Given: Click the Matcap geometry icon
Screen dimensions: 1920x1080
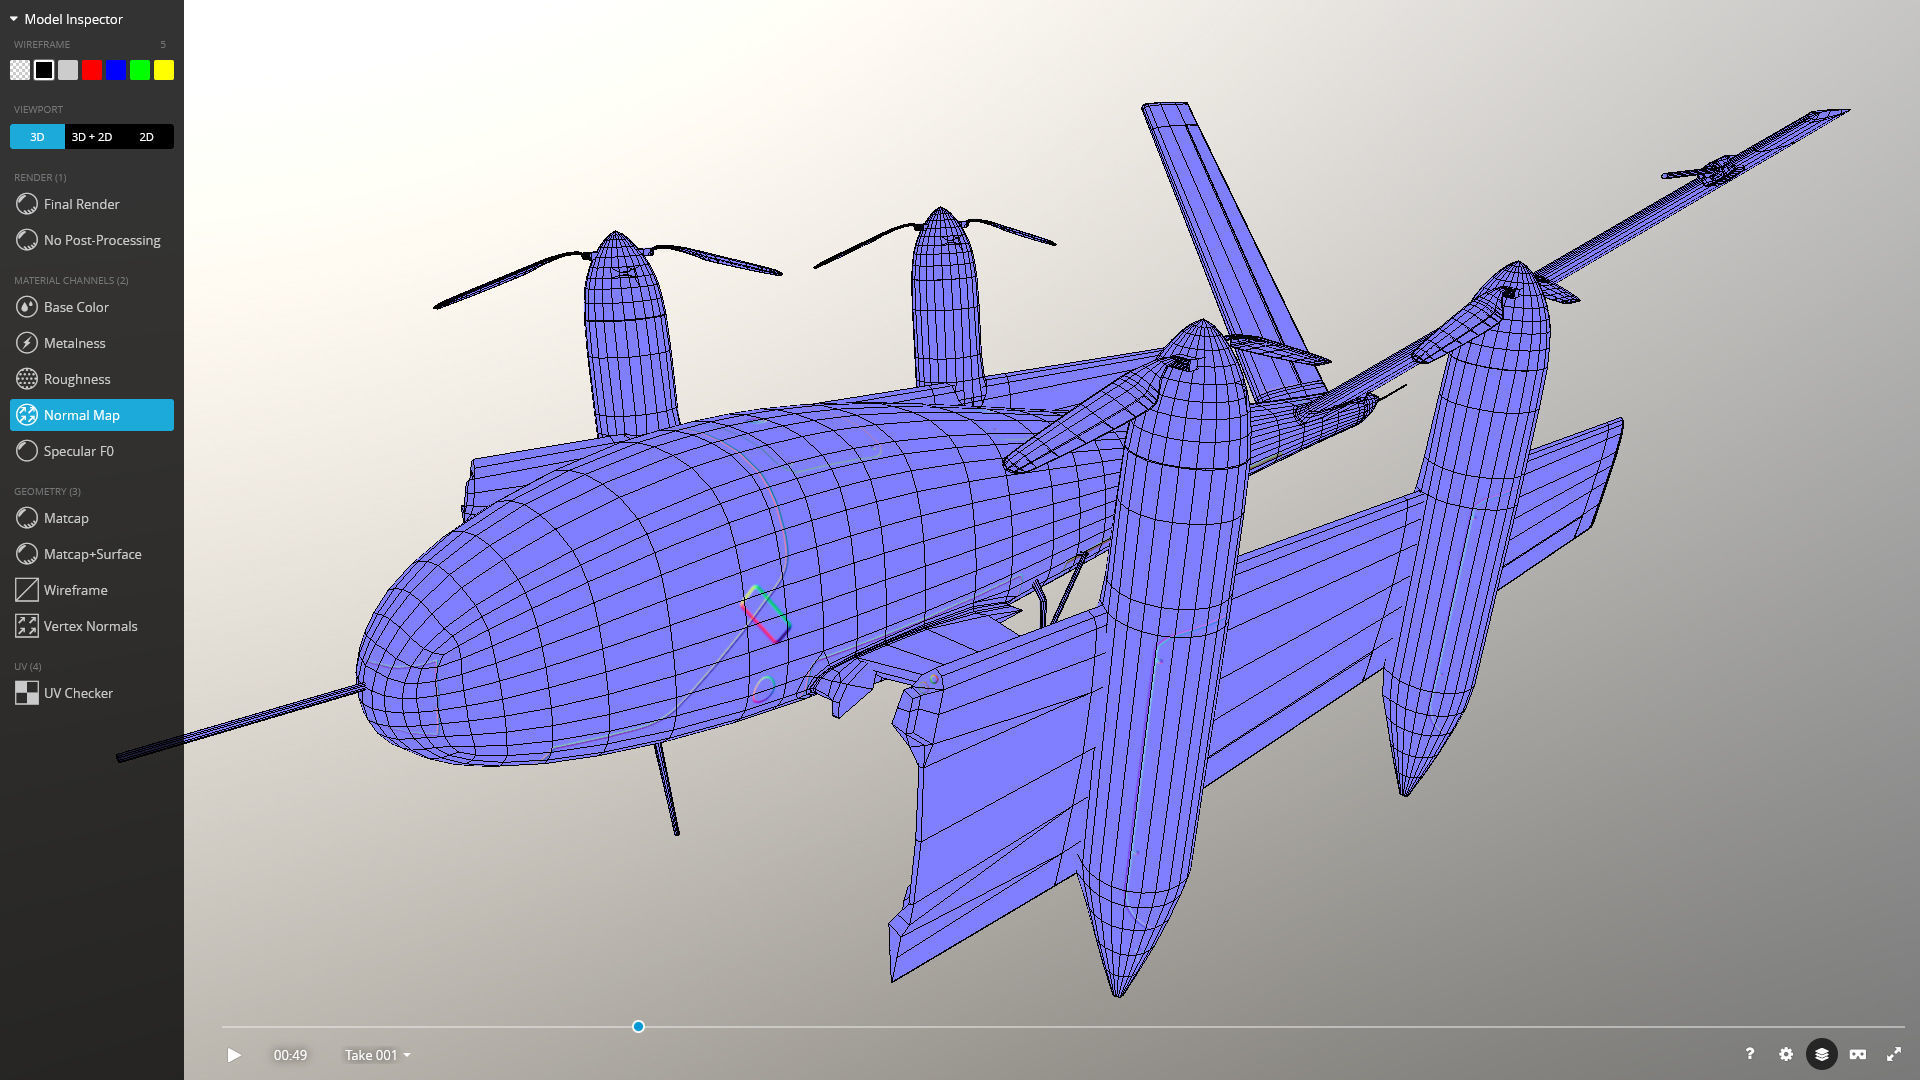Looking at the screenshot, I should 27,518.
